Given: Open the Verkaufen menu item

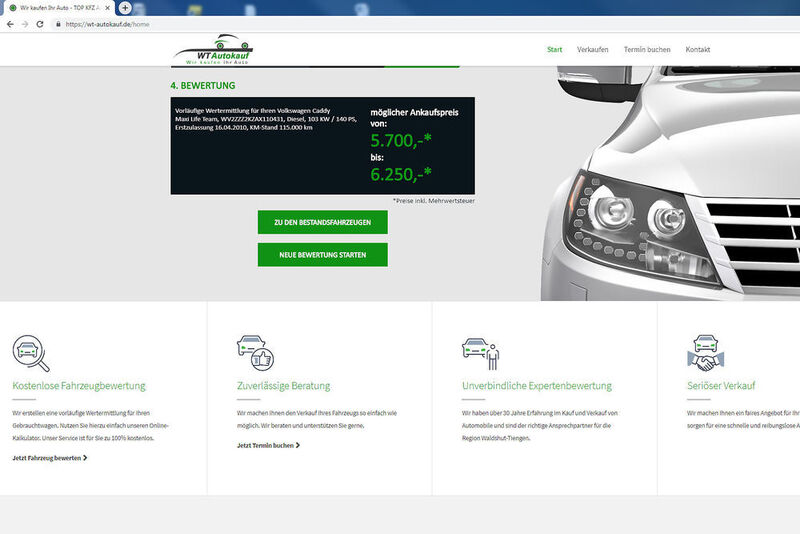Looking at the screenshot, I should click(592, 49).
